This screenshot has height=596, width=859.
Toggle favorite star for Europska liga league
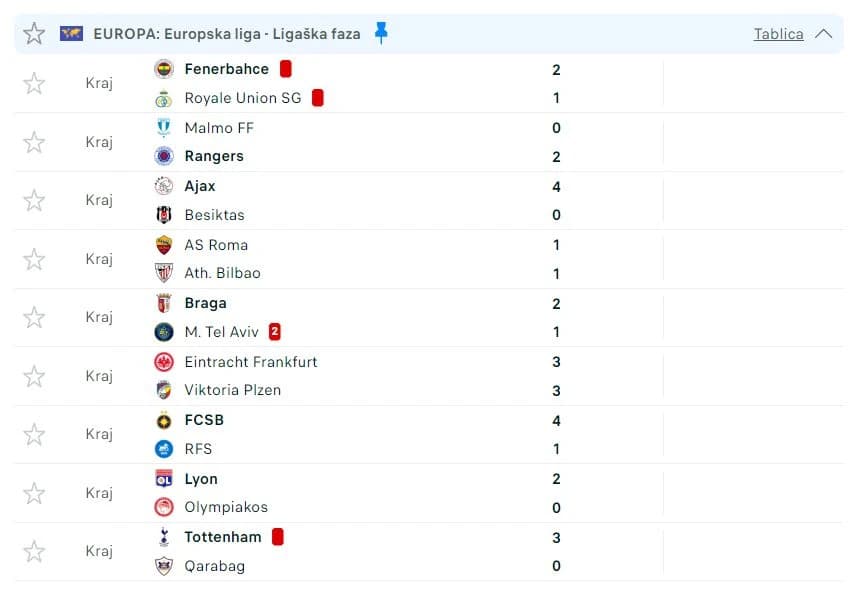click(34, 33)
